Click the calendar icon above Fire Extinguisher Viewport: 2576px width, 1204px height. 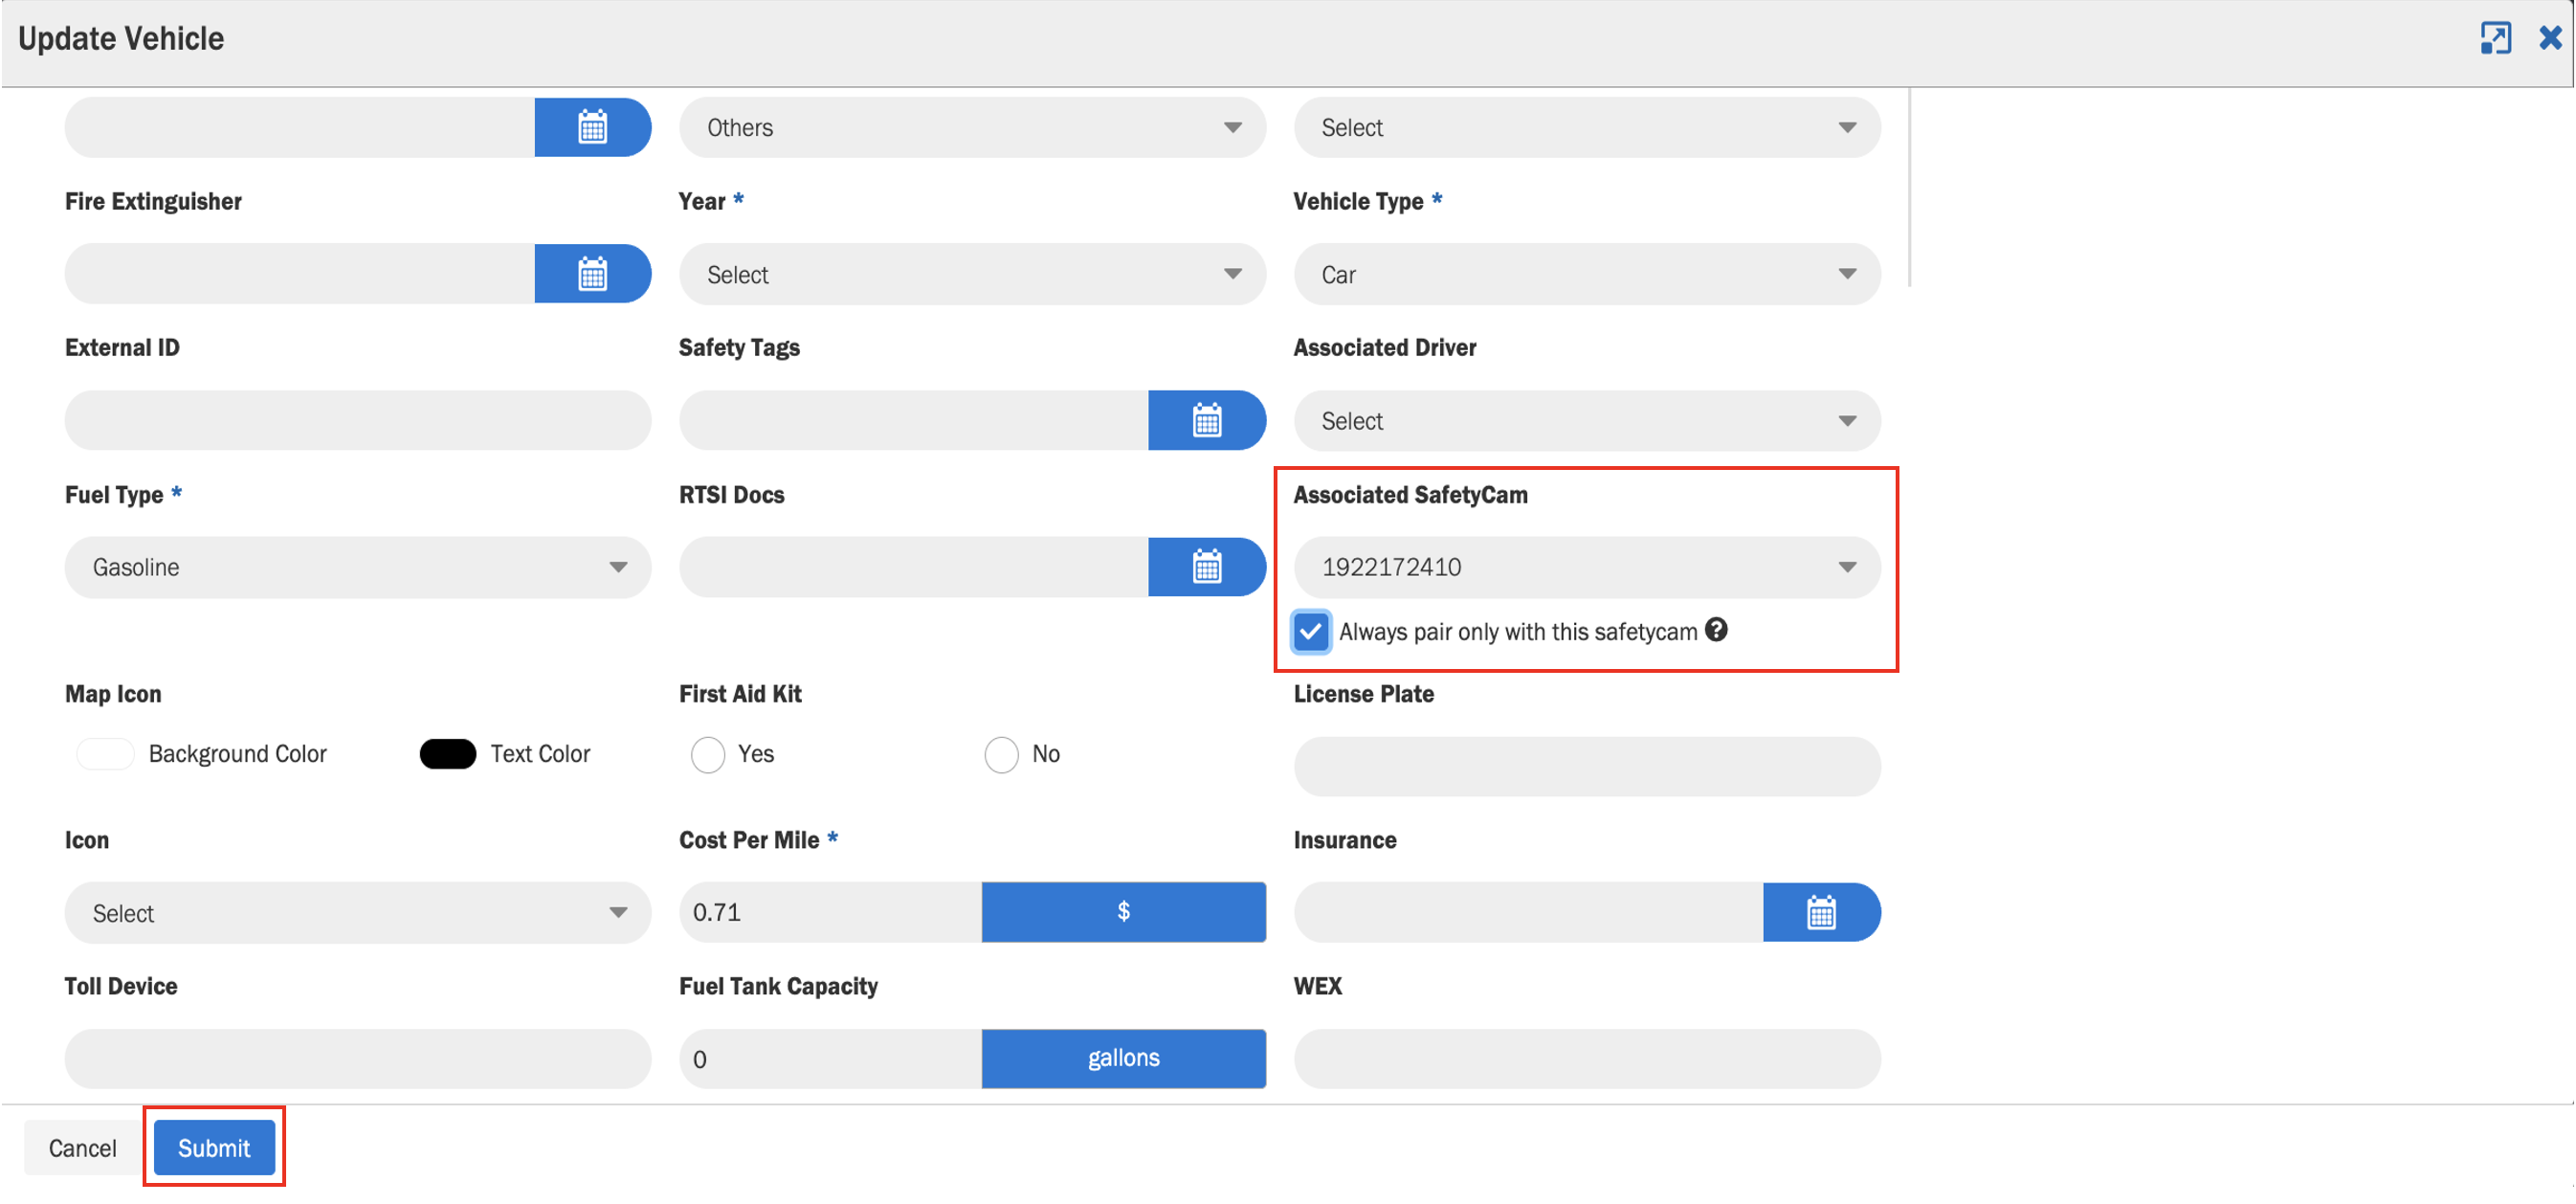click(x=592, y=127)
